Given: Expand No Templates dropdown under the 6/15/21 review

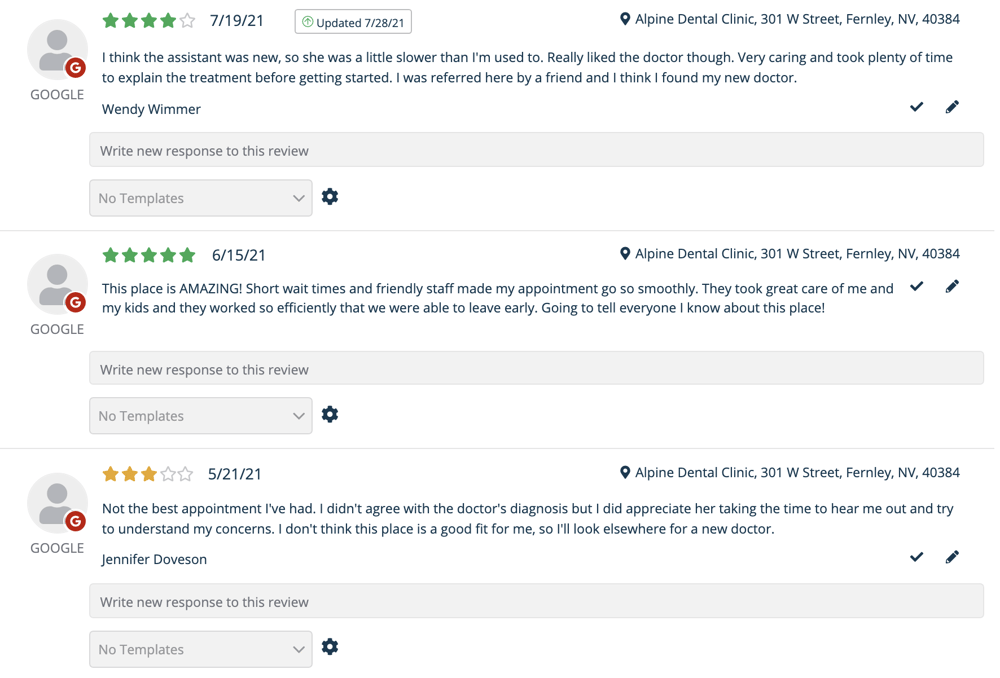Looking at the screenshot, I should pos(201,416).
